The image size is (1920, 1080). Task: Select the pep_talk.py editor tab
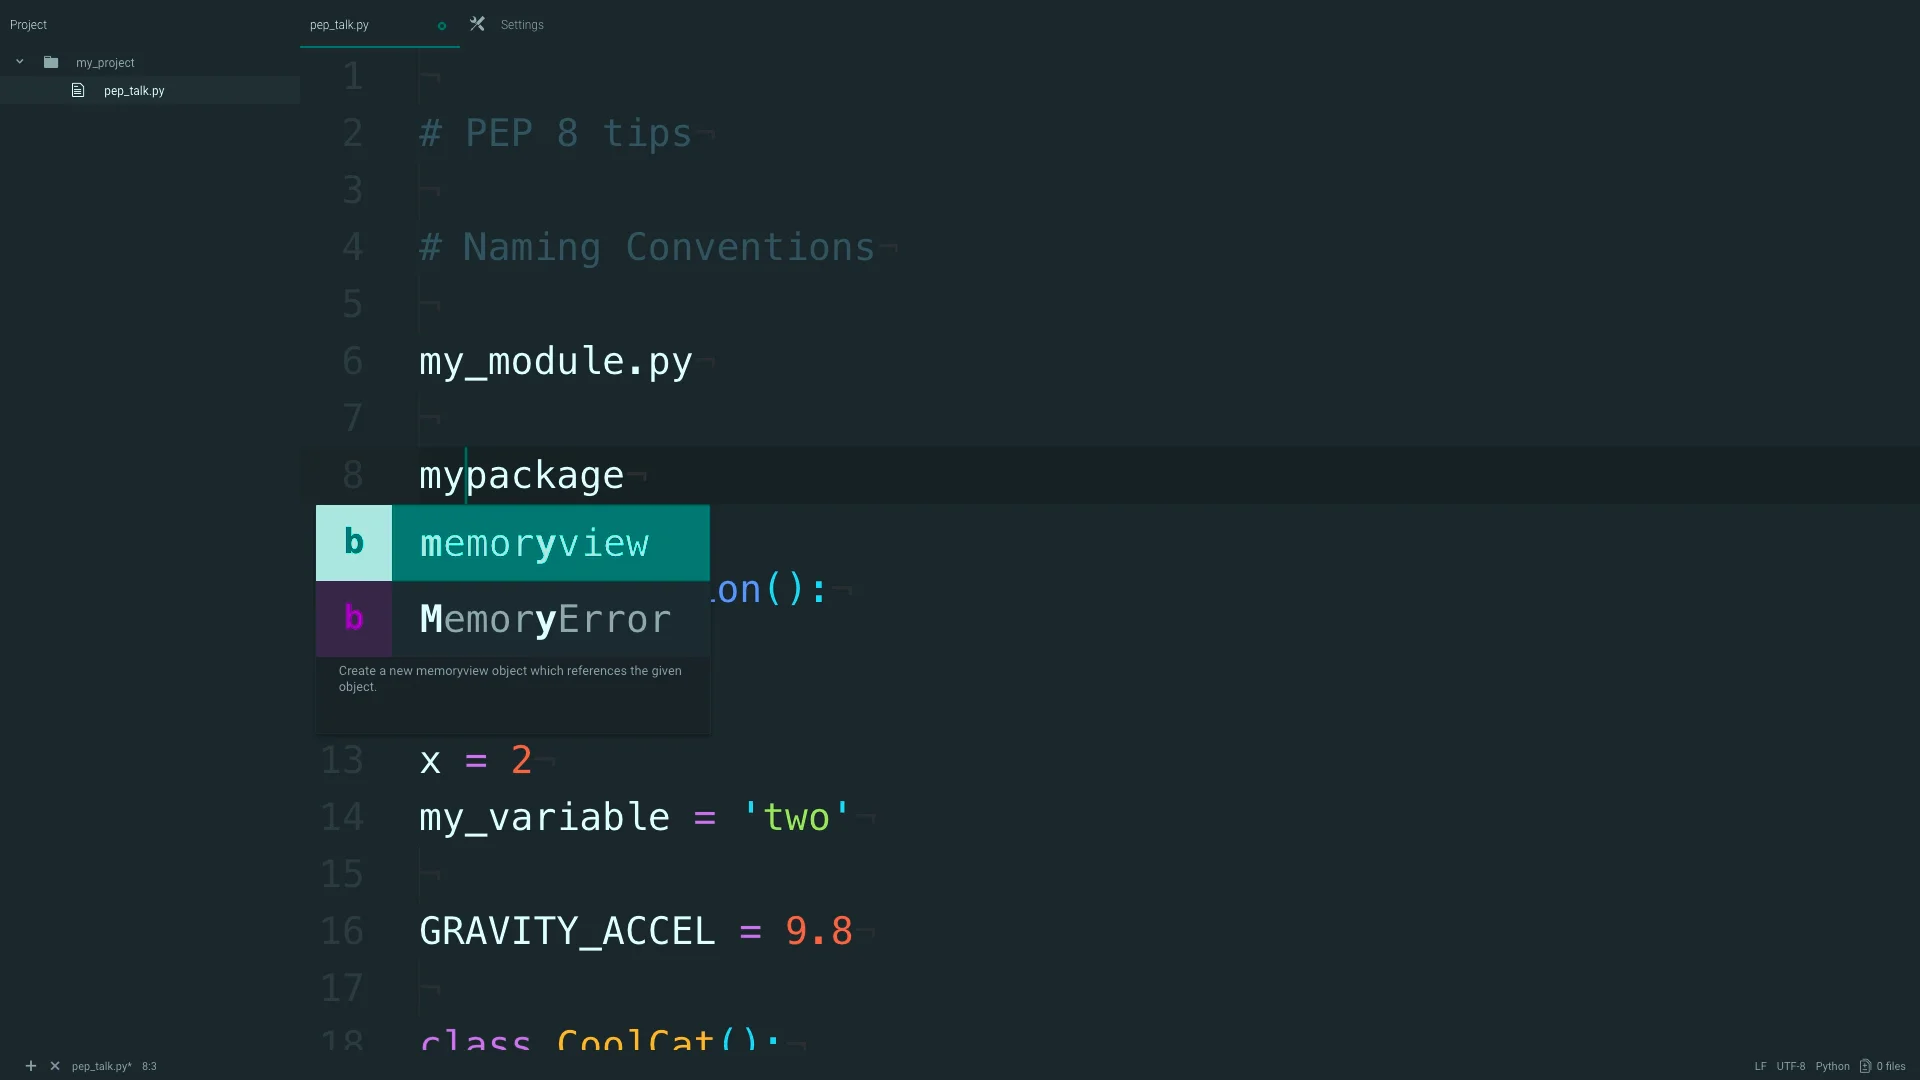pyautogui.click(x=340, y=25)
